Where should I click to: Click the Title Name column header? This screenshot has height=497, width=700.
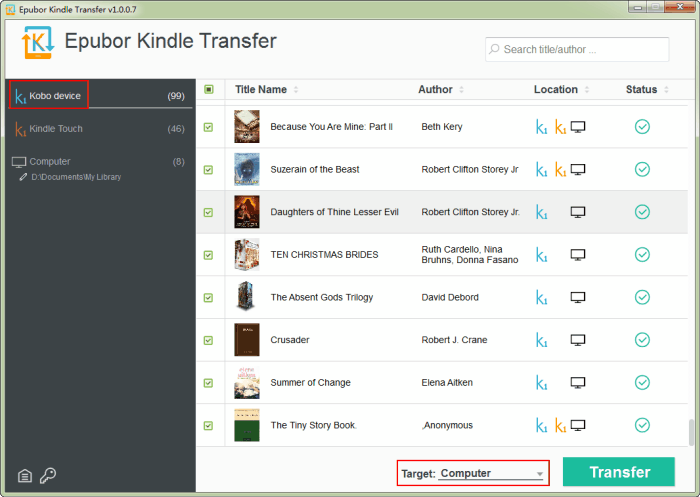click(261, 90)
